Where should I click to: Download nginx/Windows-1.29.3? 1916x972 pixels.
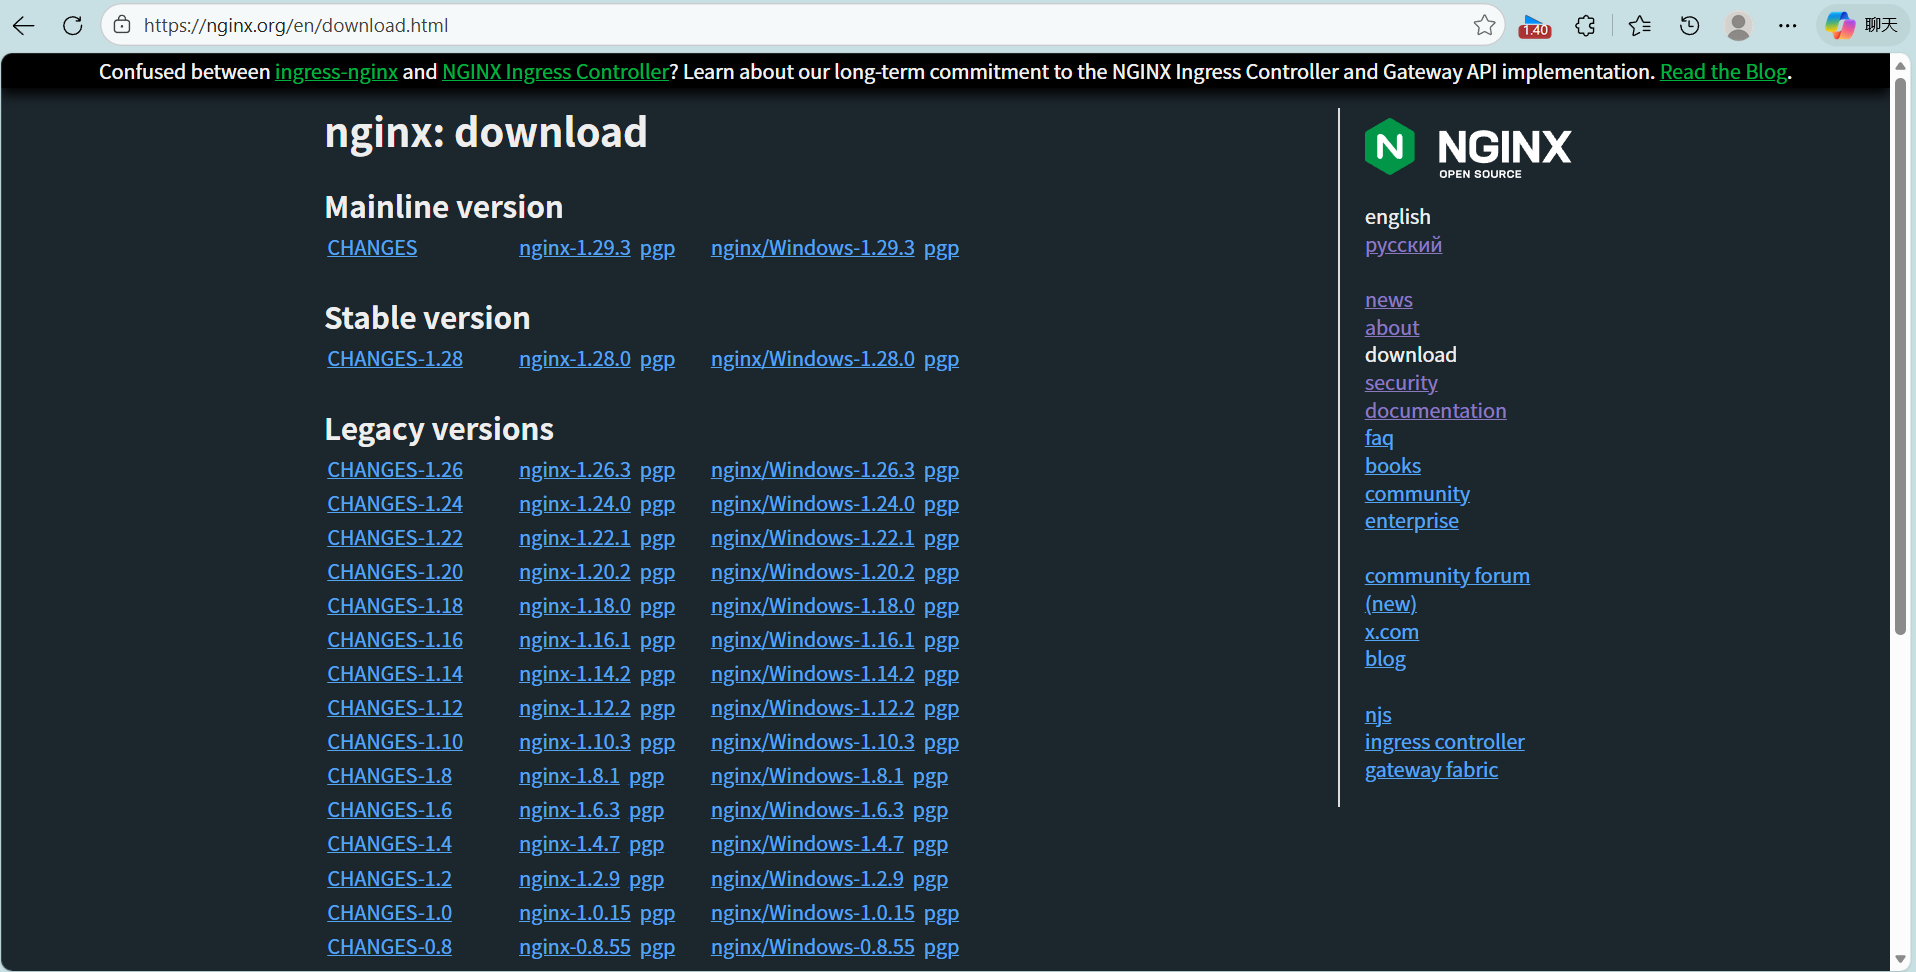812,248
